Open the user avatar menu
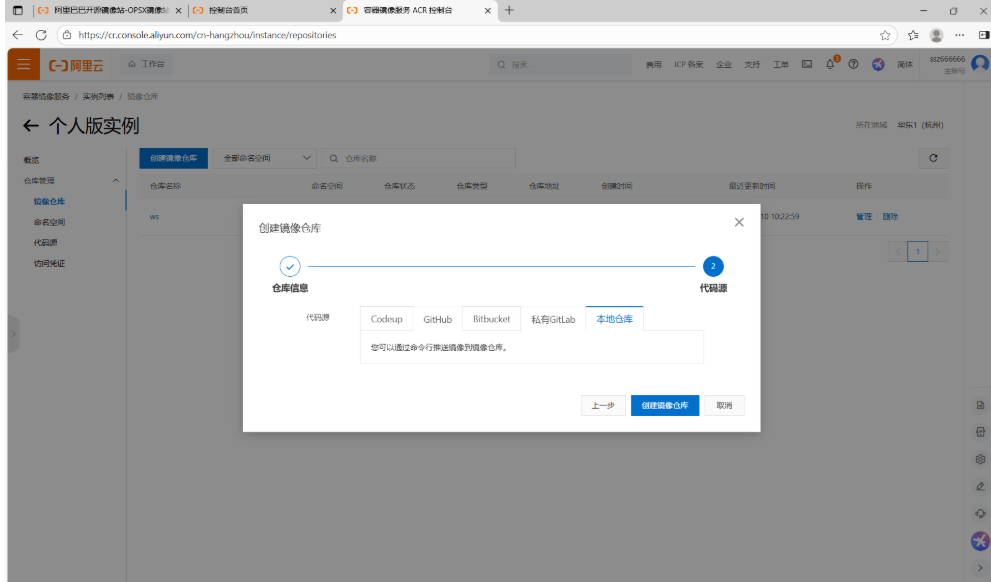The image size is (991, 582). pos(980,63)
